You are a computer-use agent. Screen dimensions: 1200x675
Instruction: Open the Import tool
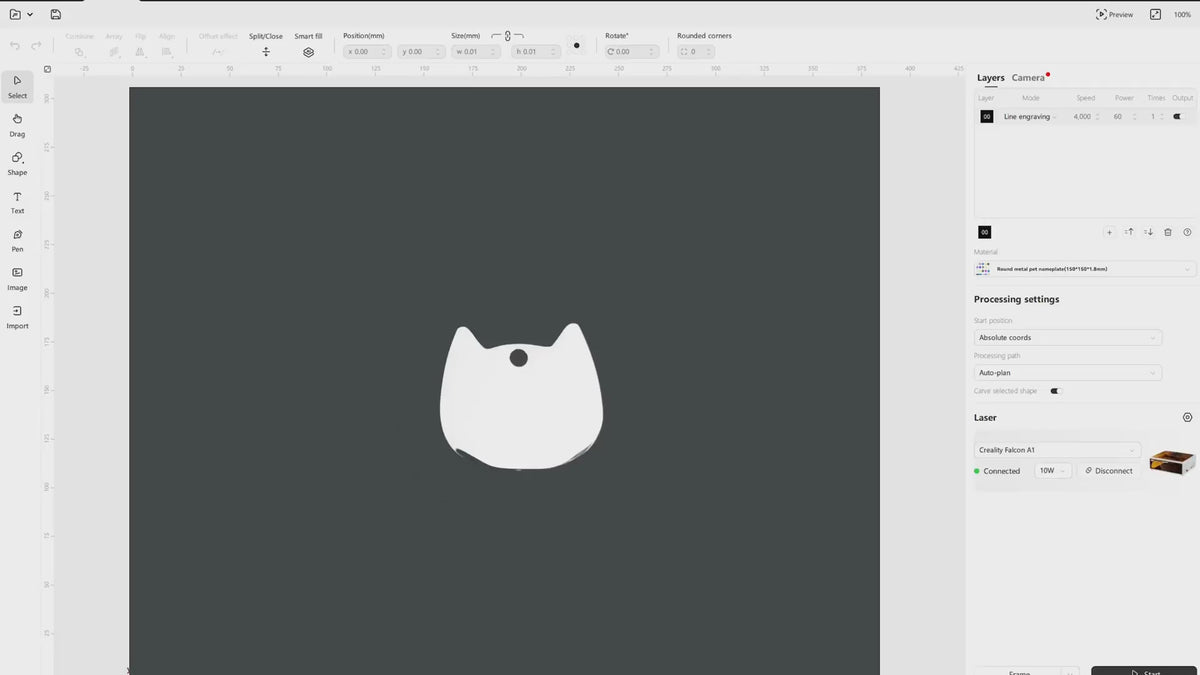pyautogui.click(x=17, y=316)
